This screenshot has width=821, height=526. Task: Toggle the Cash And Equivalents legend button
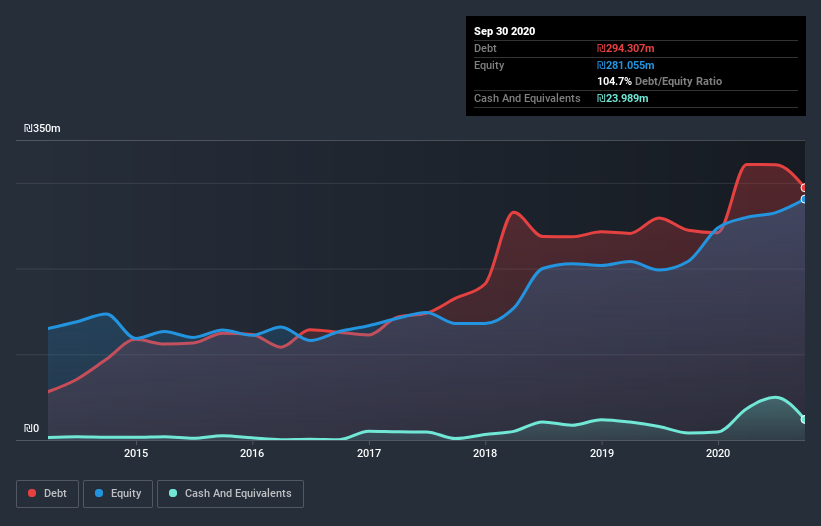230,494
